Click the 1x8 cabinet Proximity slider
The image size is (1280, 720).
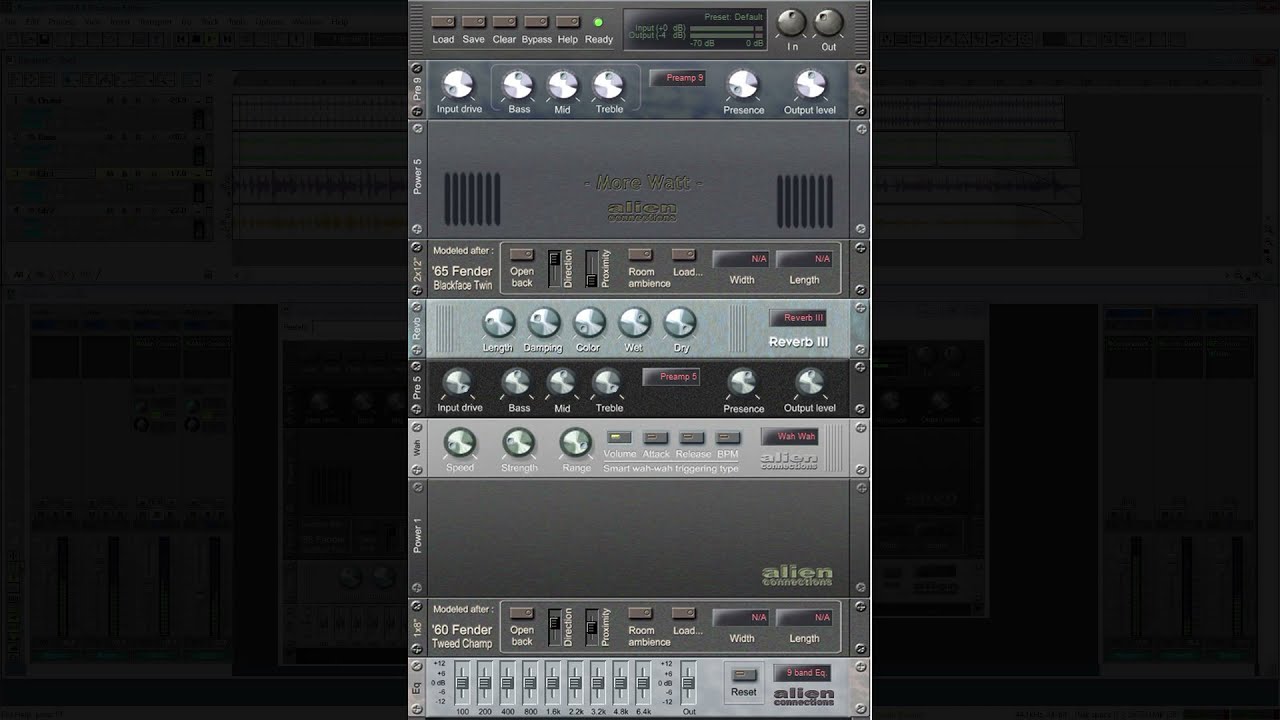click(x=591, y=627)
